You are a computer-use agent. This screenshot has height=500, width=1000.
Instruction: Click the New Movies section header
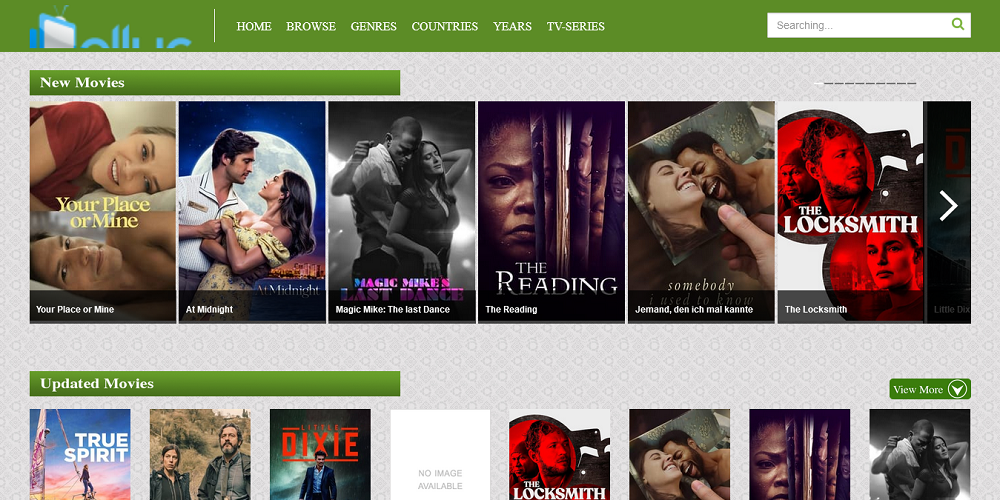214,82
